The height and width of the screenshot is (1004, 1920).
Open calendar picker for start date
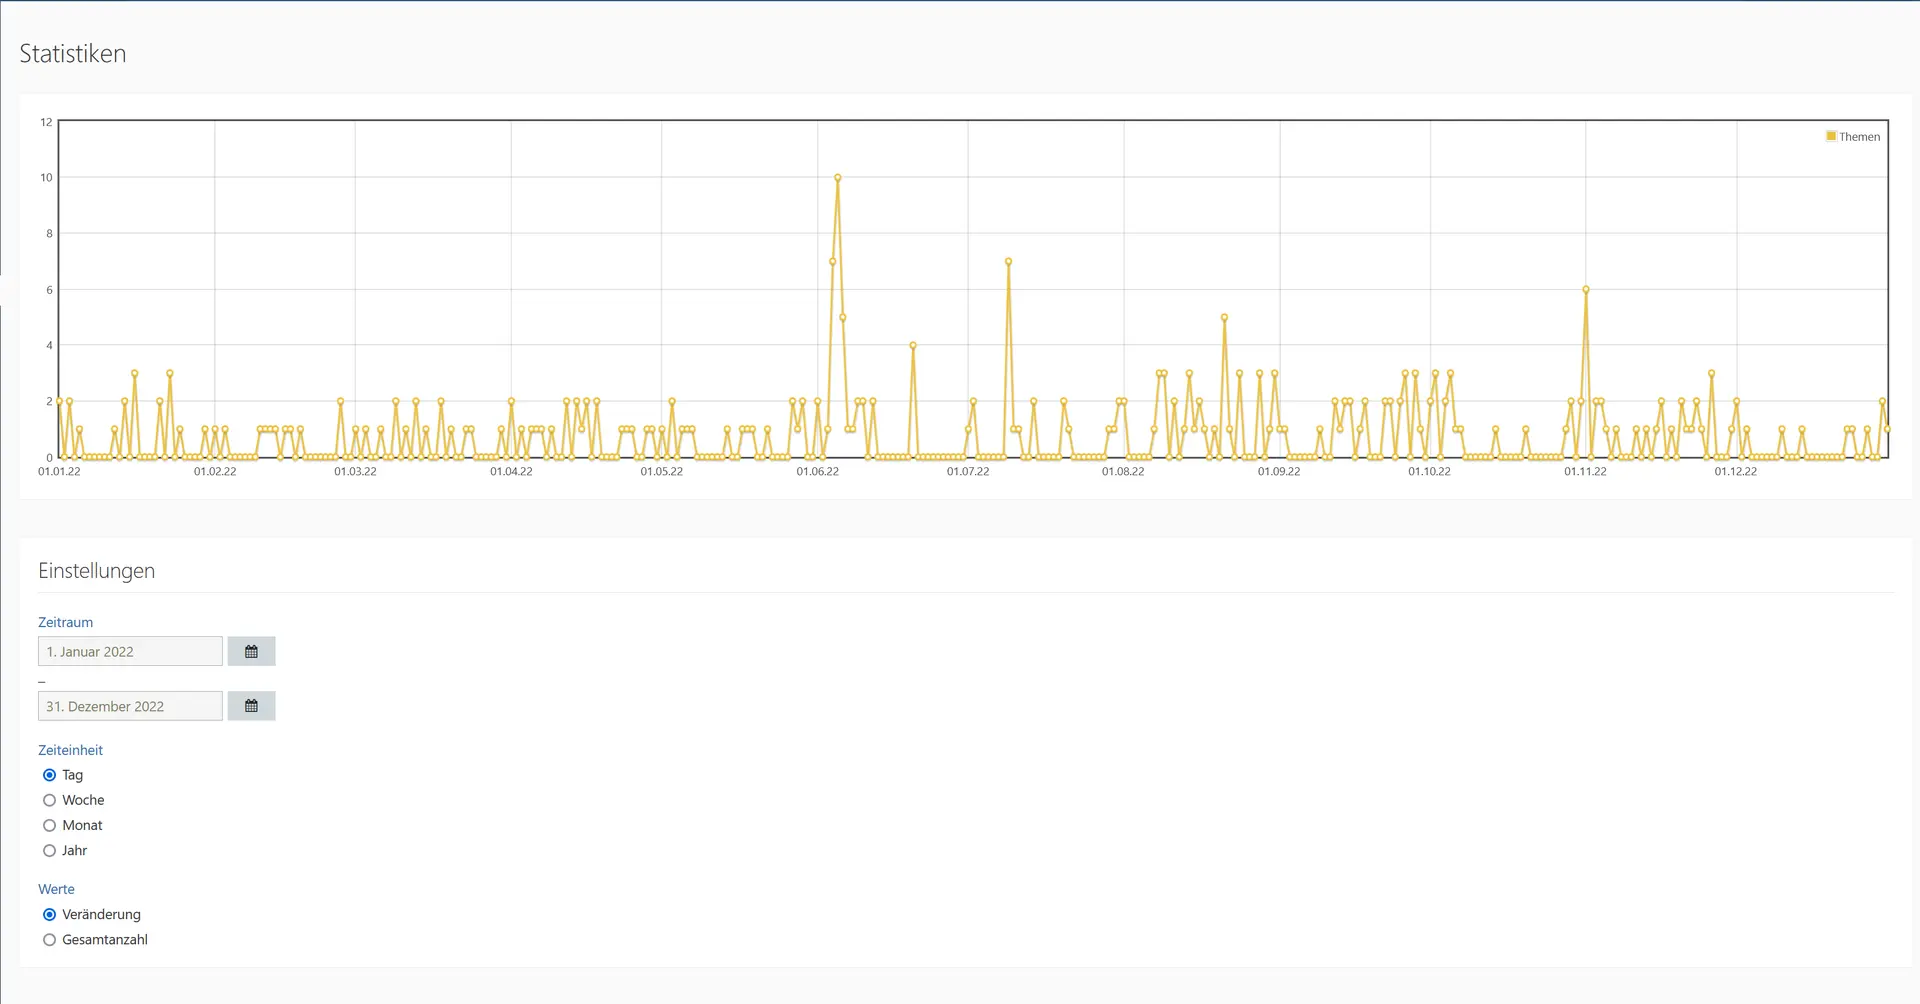[x=251, y=651]
